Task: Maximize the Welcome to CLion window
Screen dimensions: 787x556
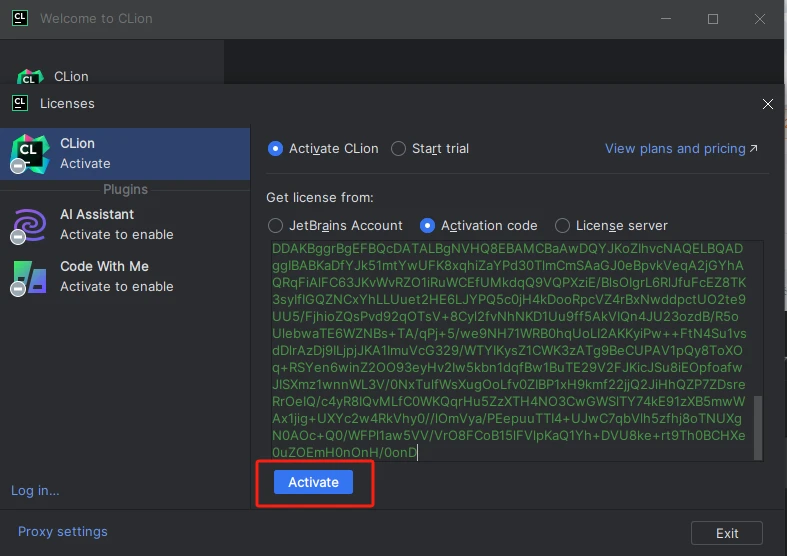Action: point(713,18)
